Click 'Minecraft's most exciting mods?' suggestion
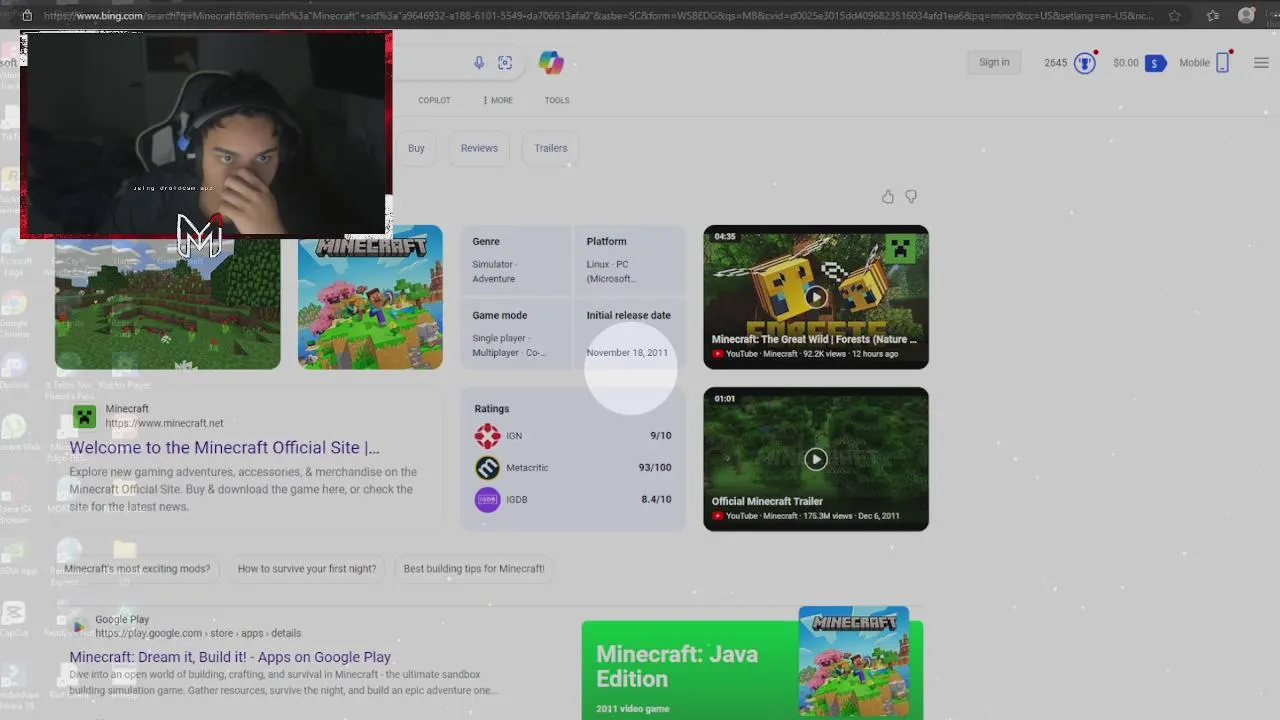This screenshot has width=1280, height=720. [x=137, y=569]
